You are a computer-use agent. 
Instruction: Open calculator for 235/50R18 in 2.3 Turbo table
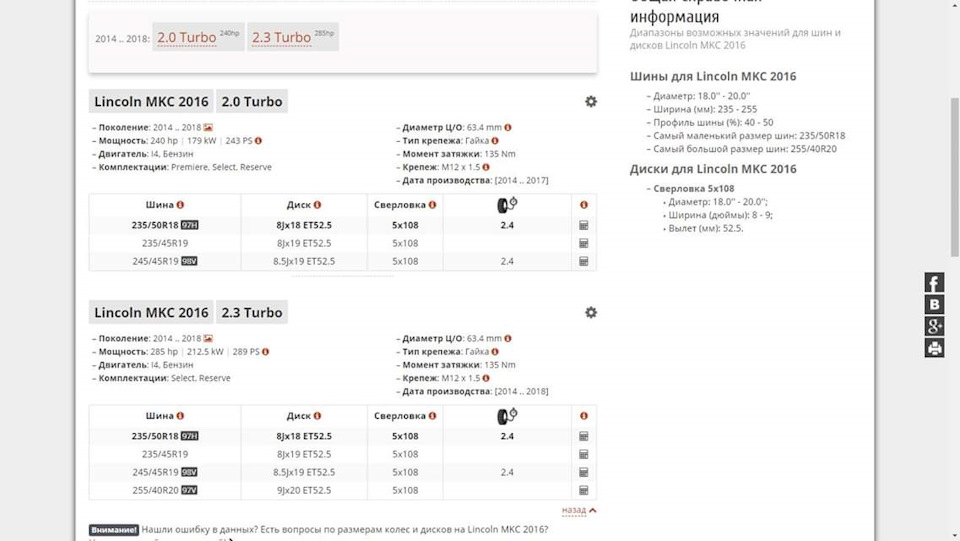pyautogui.click(x=583, y=436)
